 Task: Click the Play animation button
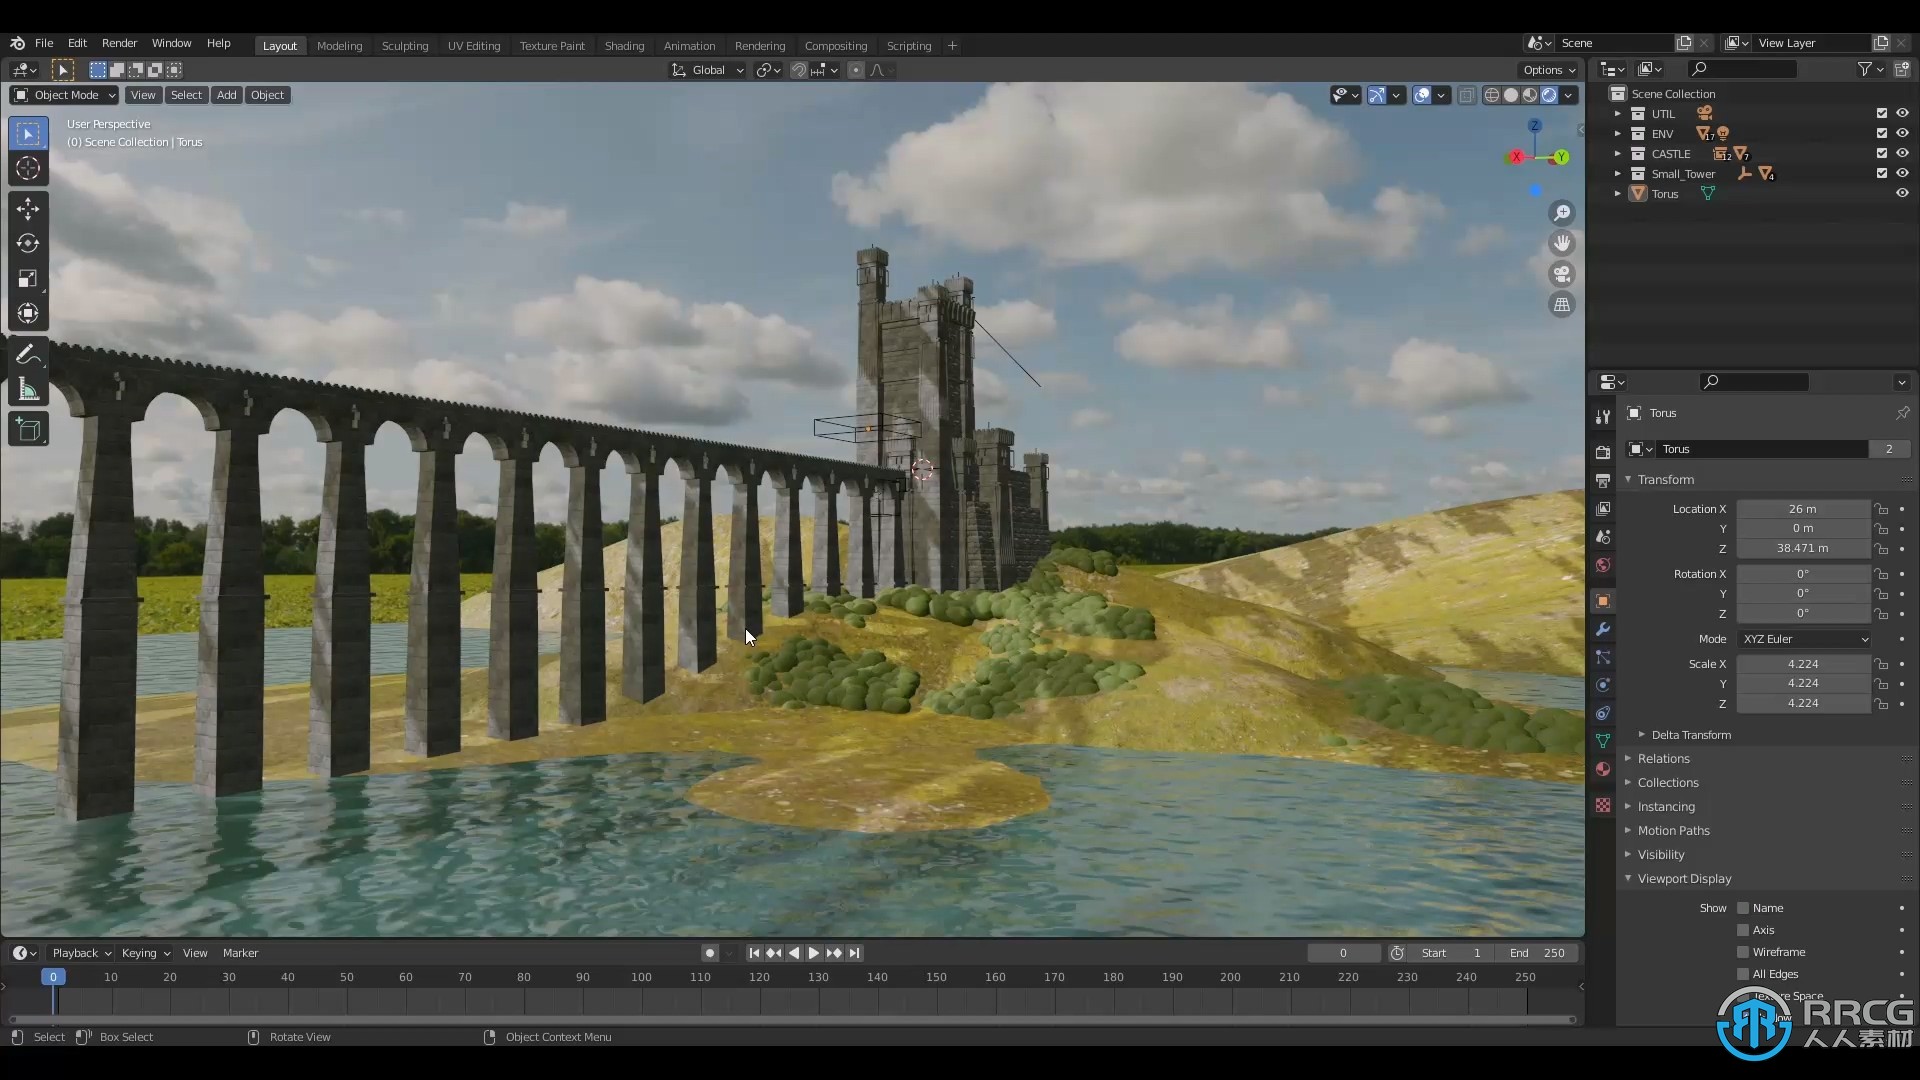813,953
